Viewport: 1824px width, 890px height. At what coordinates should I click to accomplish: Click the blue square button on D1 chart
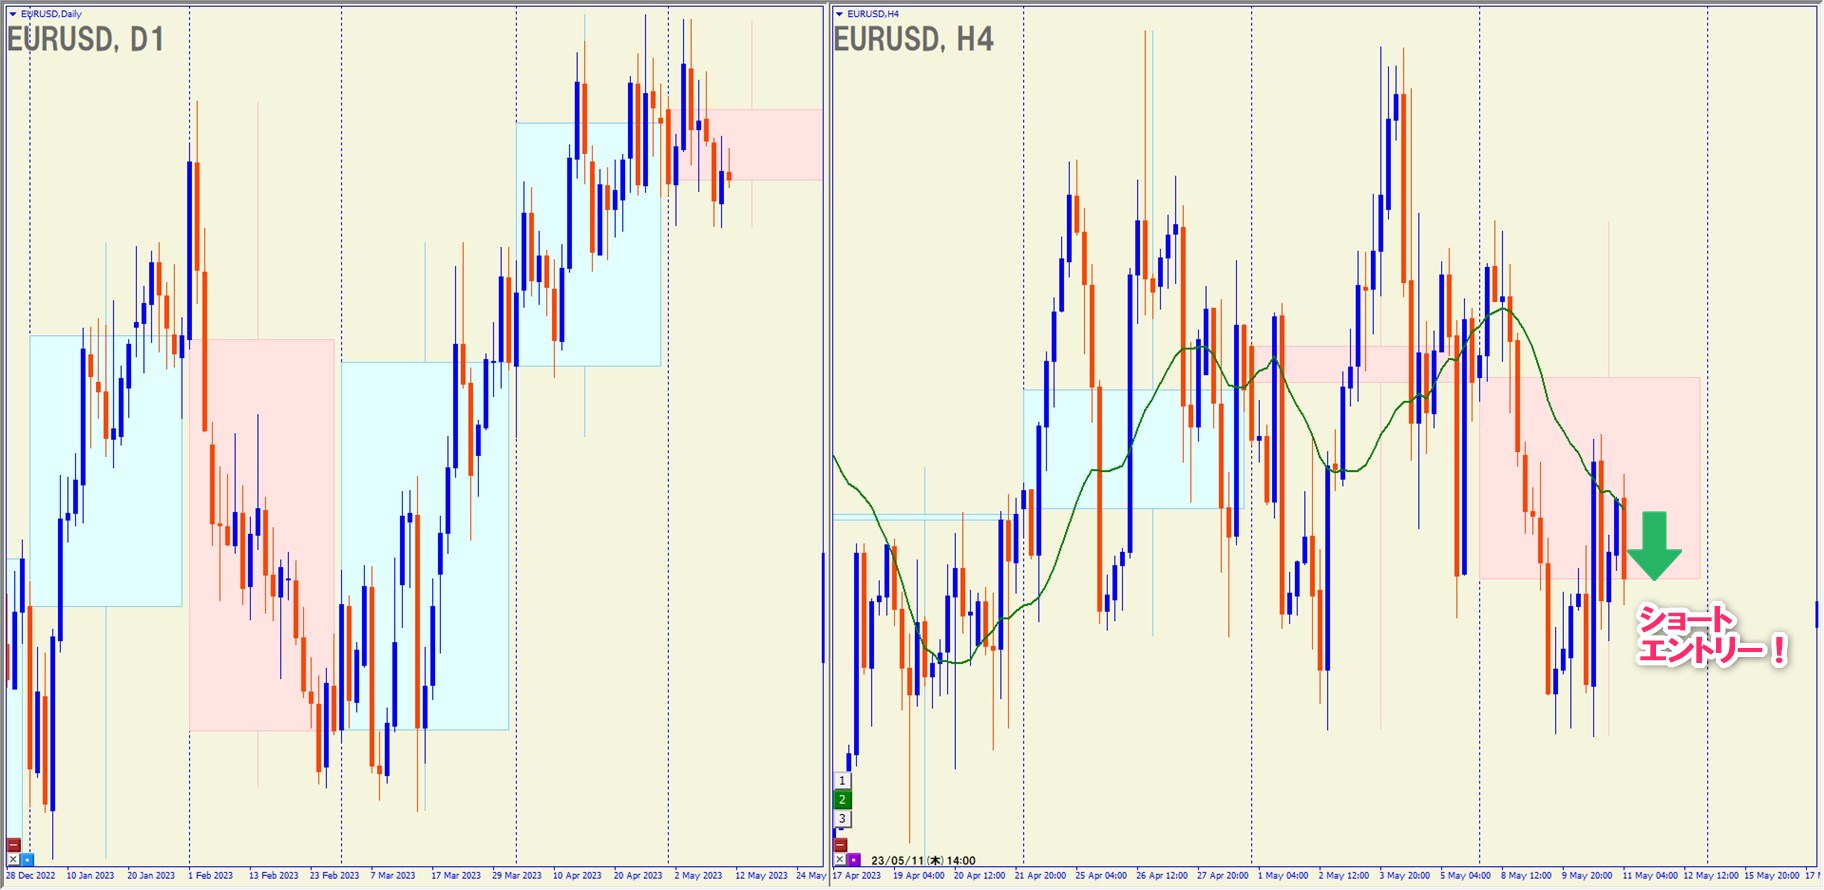(x=27, y=859)
